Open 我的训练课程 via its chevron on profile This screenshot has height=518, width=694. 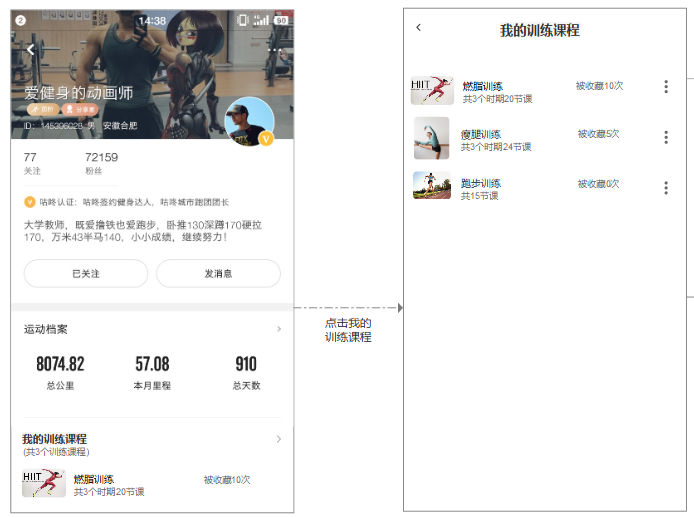point(279,439)
